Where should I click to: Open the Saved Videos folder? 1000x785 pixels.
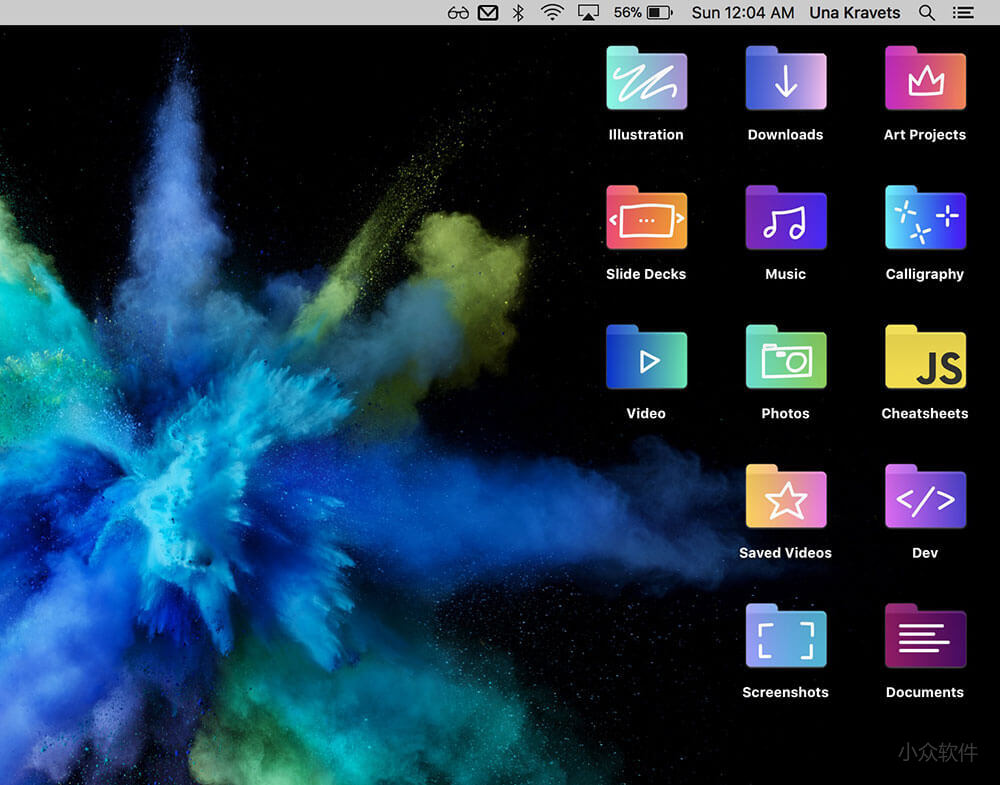click(785, 496)
